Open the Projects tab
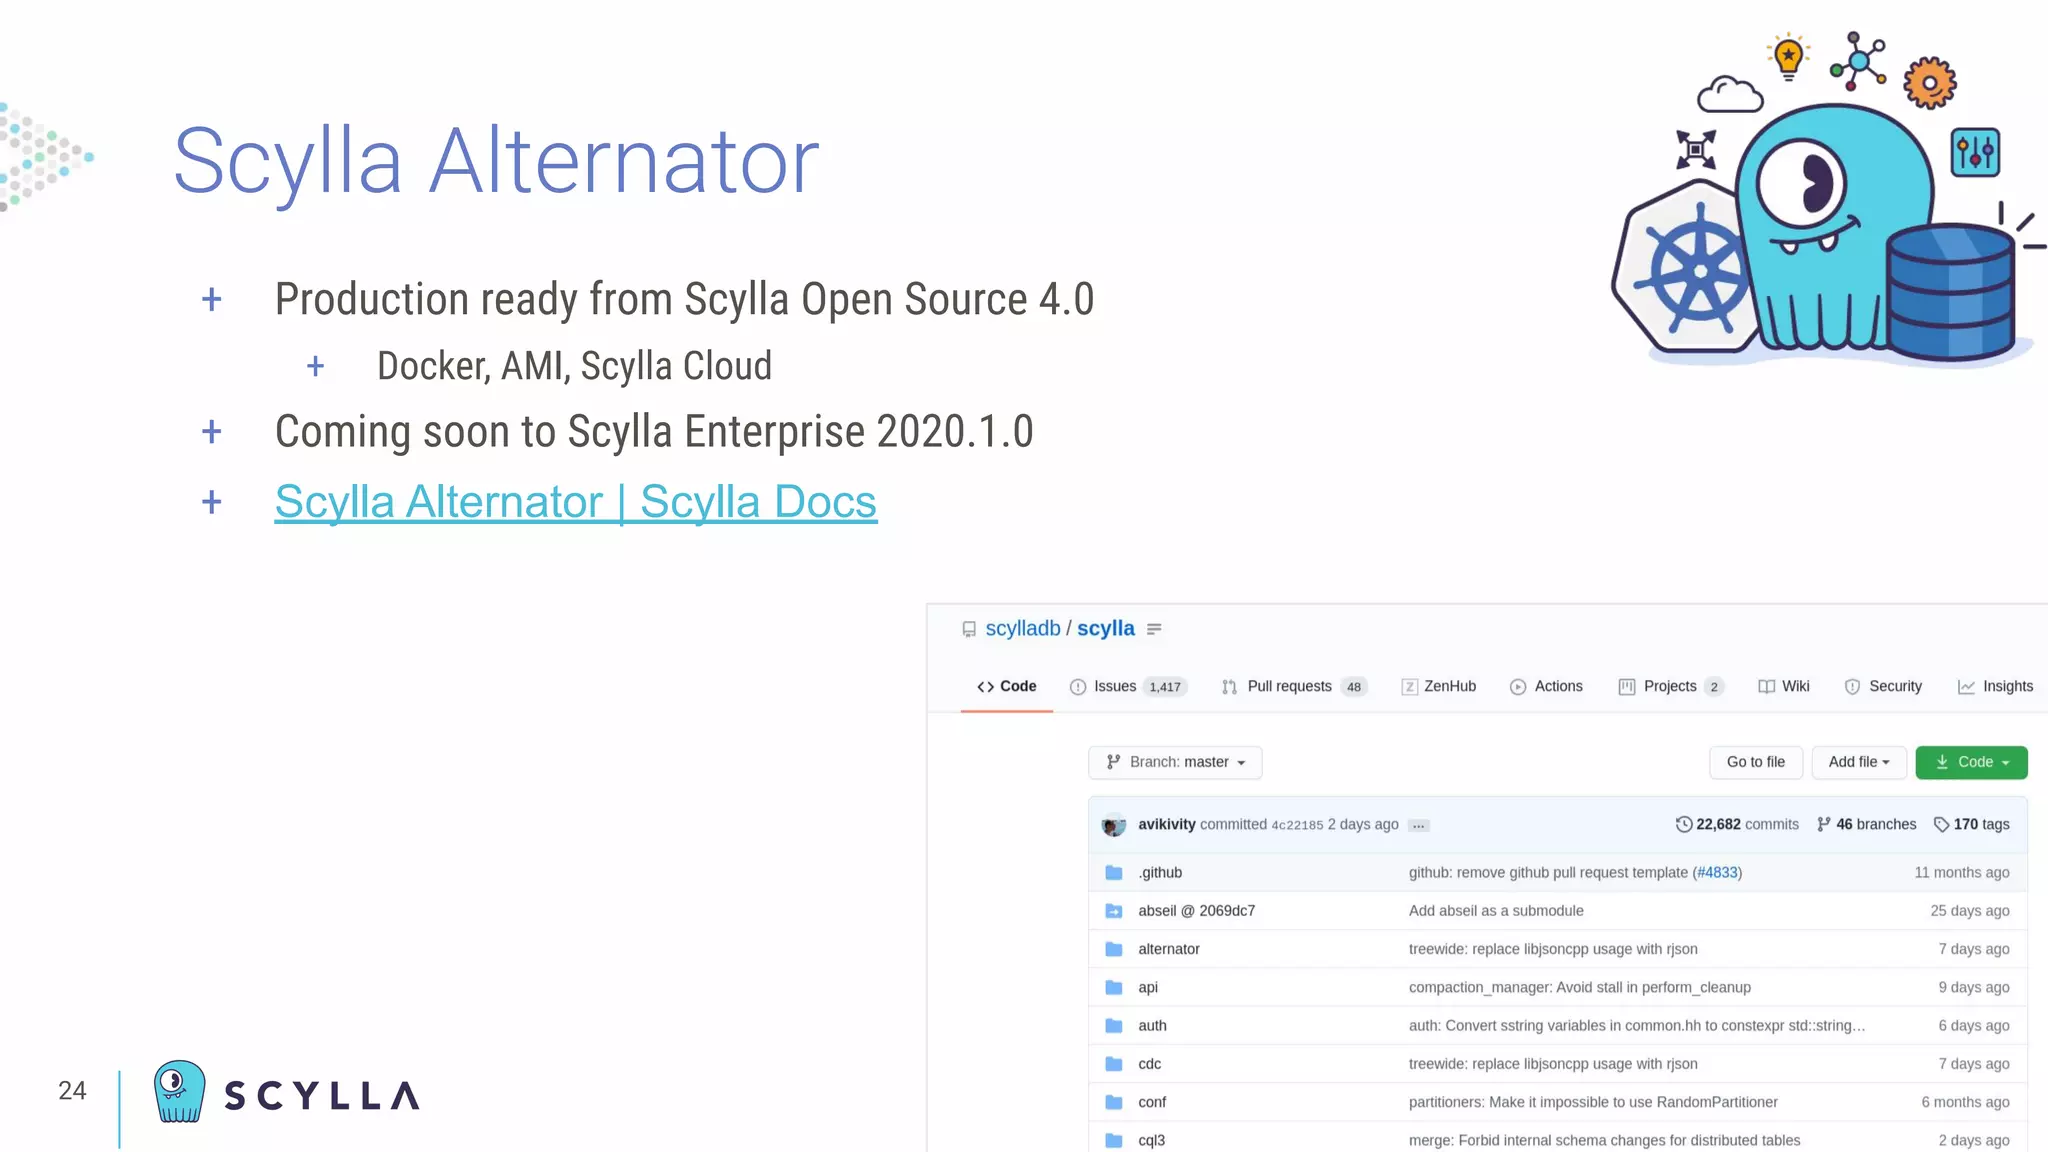 point(1671,686)
